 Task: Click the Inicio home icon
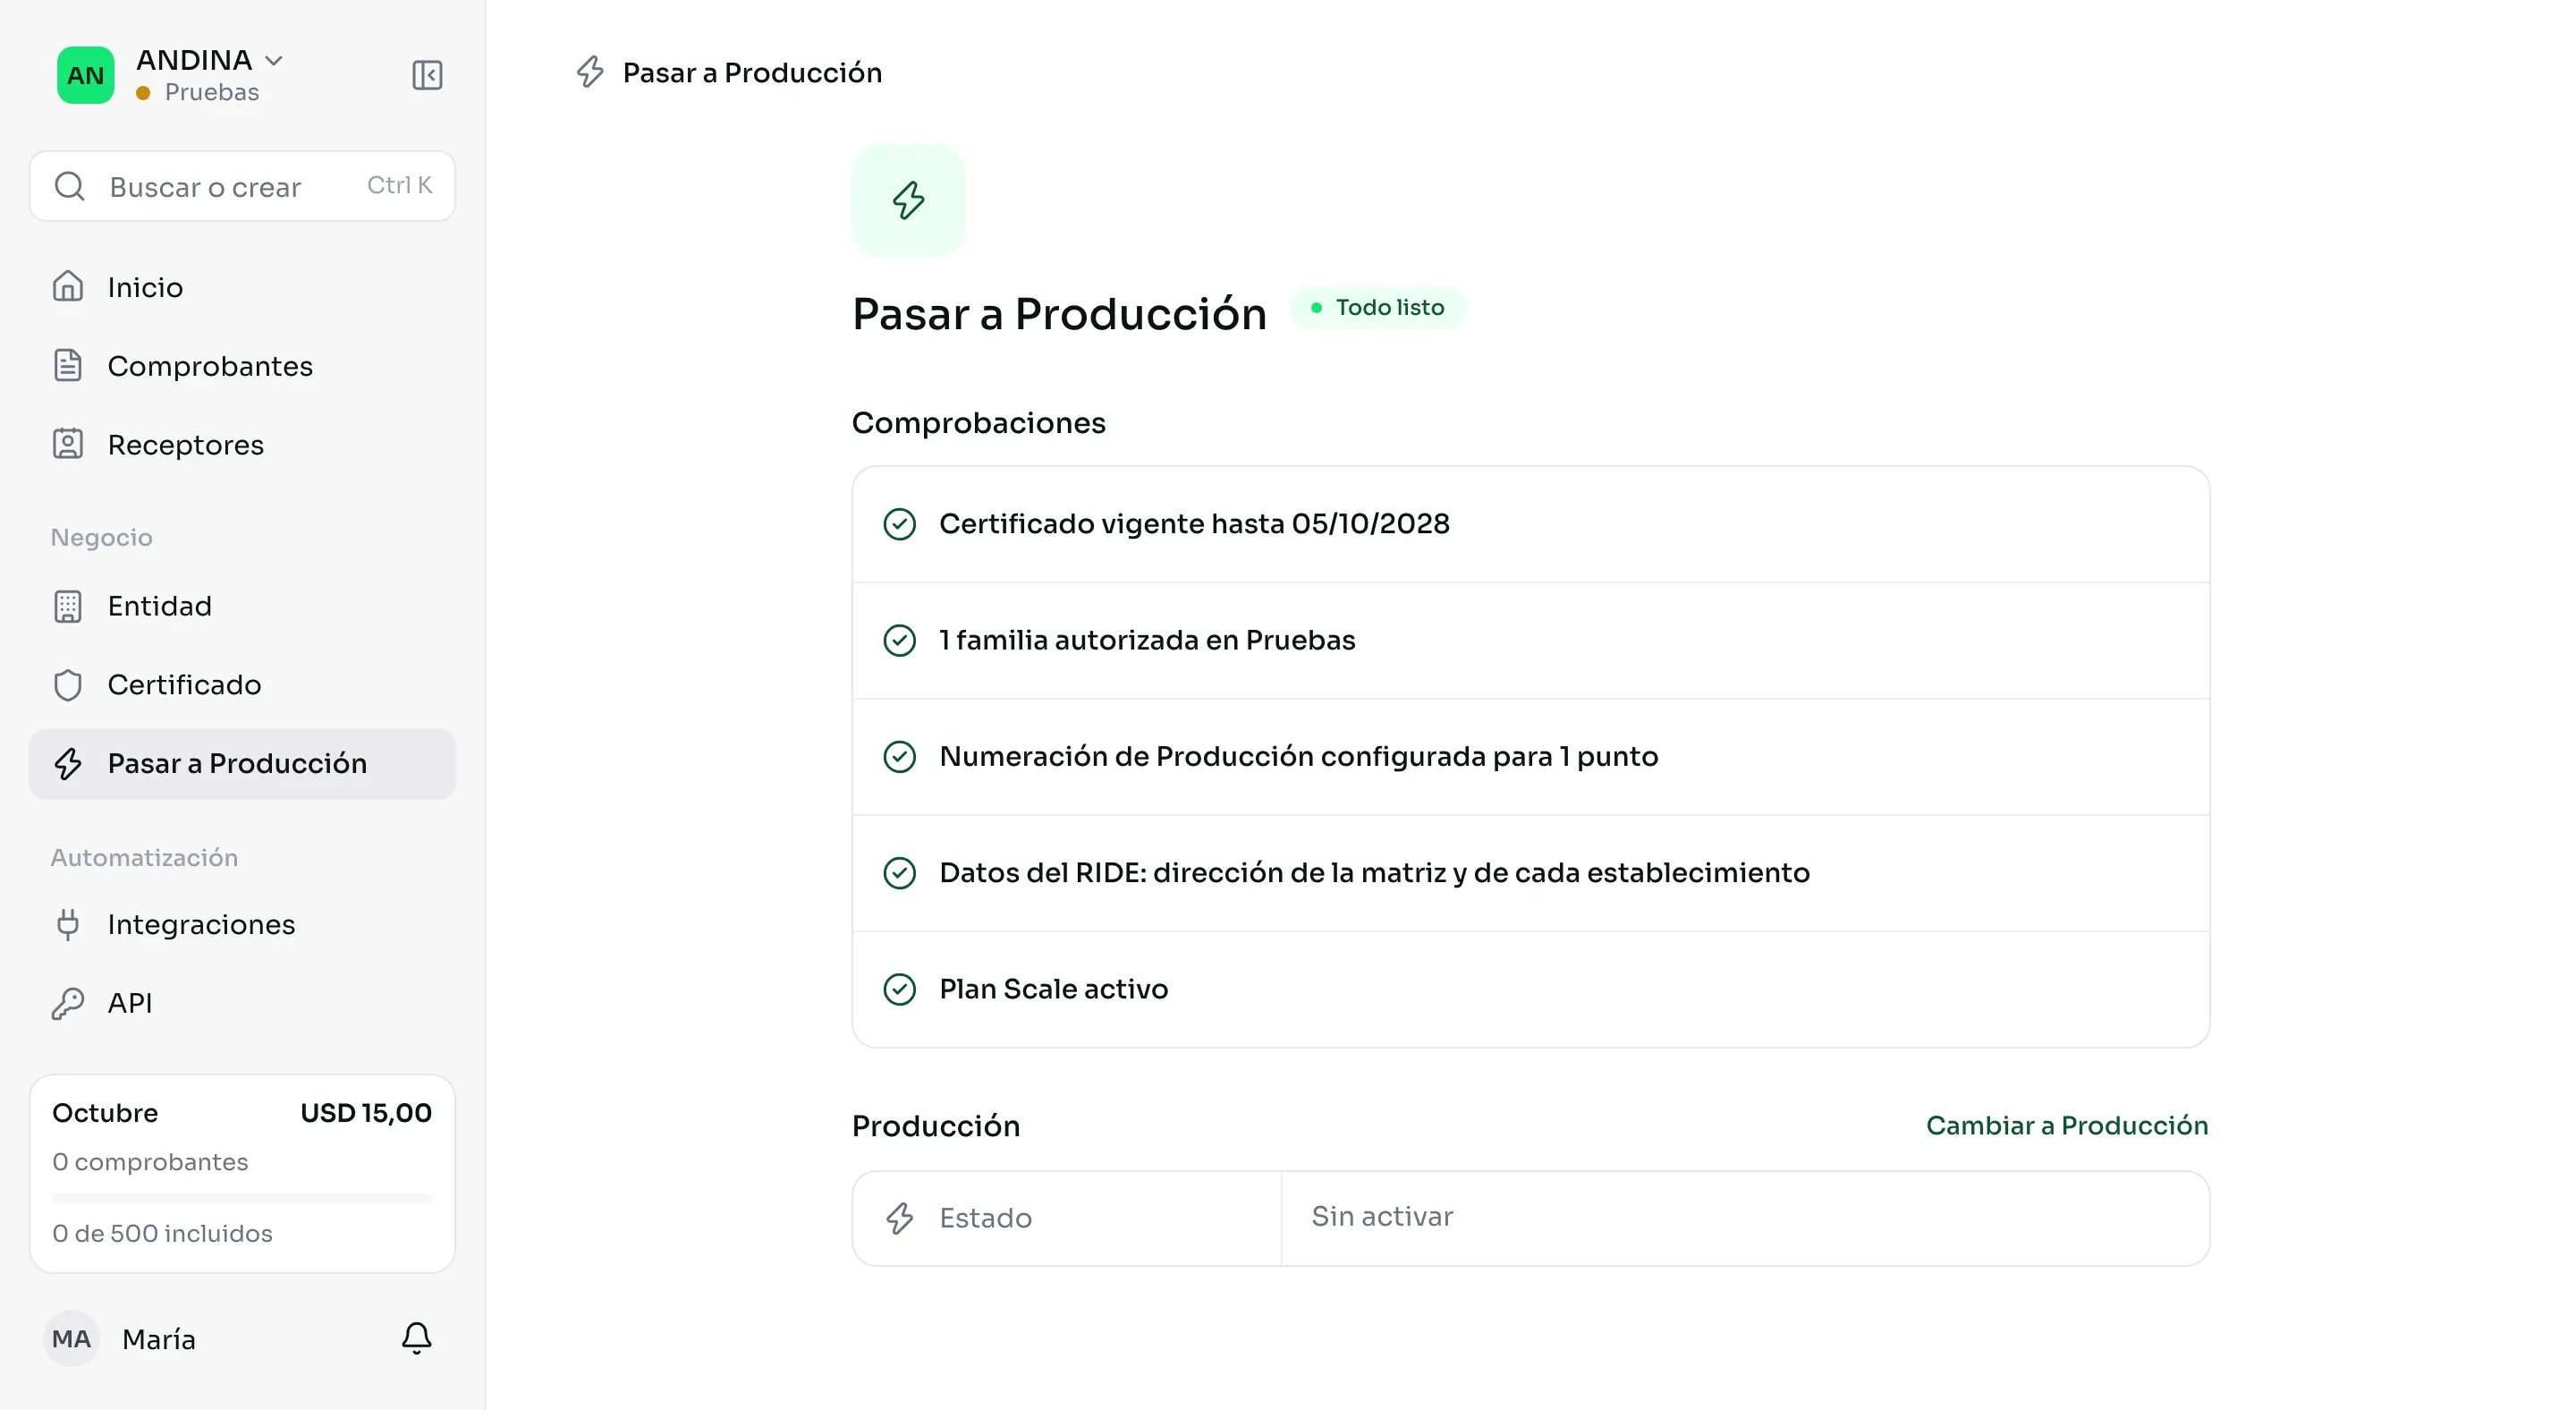68,287
